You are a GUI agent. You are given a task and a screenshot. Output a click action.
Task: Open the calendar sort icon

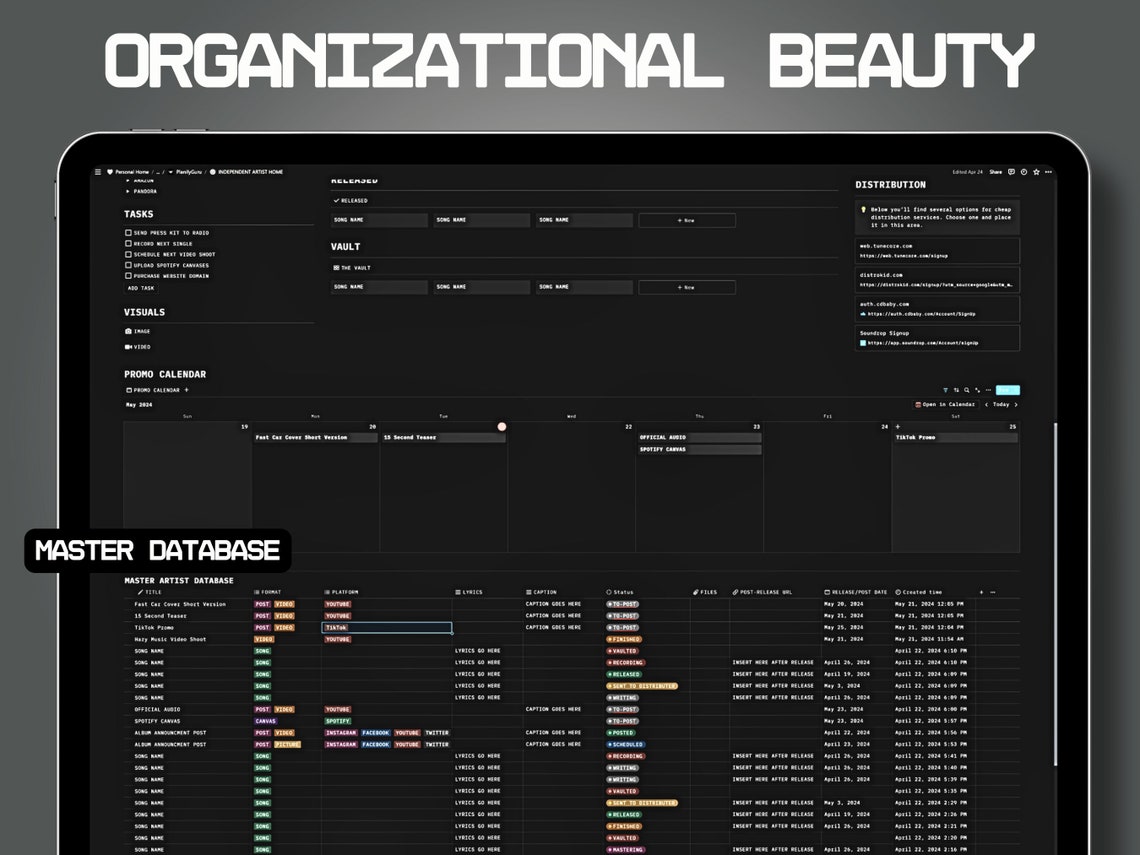pyautogui.click(x=956, y=390)
